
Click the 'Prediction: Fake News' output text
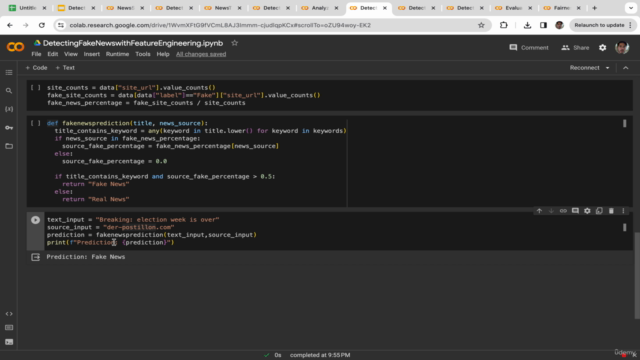(86, 257)
